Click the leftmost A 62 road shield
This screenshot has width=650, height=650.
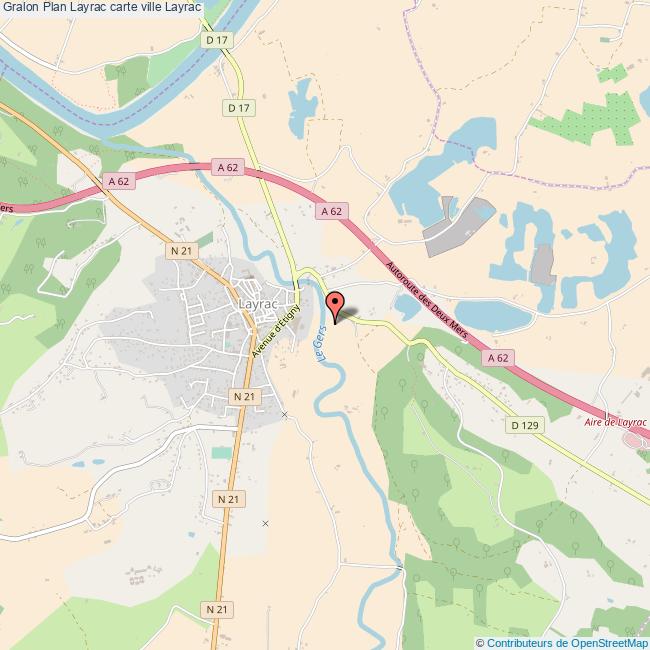pyautogui.click(x=119, y=181)
